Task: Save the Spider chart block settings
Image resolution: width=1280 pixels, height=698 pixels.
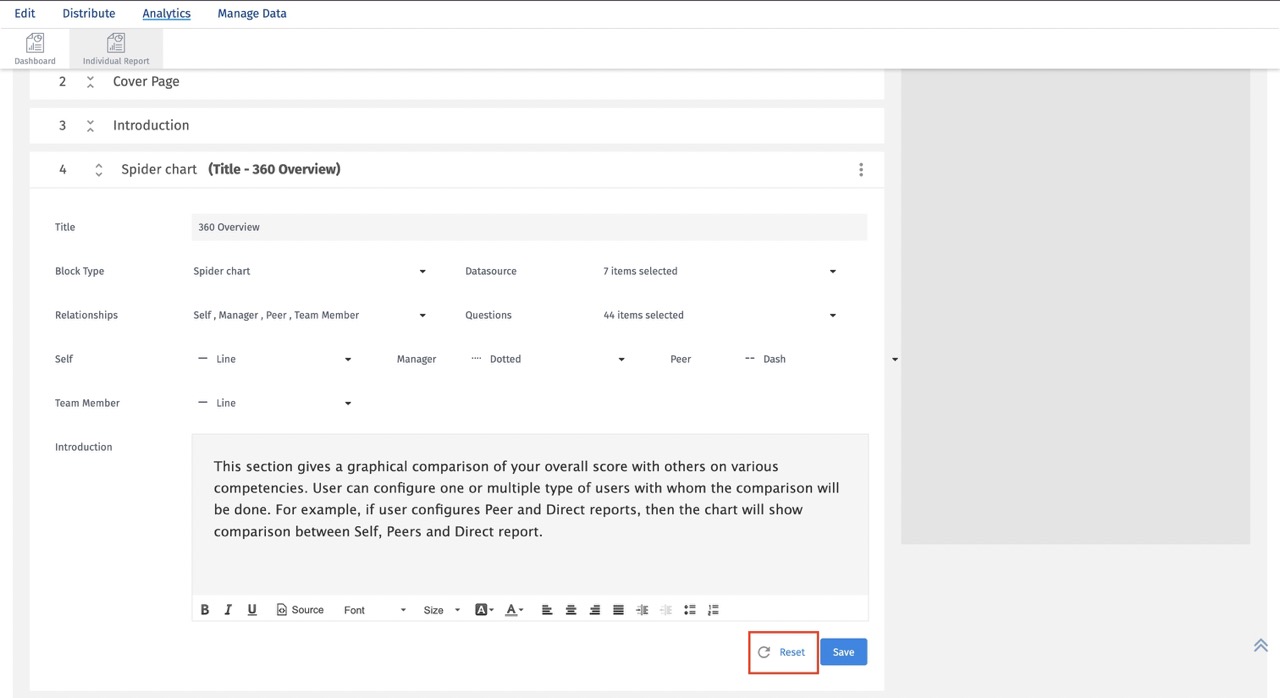Action: (x=843, y=651)
